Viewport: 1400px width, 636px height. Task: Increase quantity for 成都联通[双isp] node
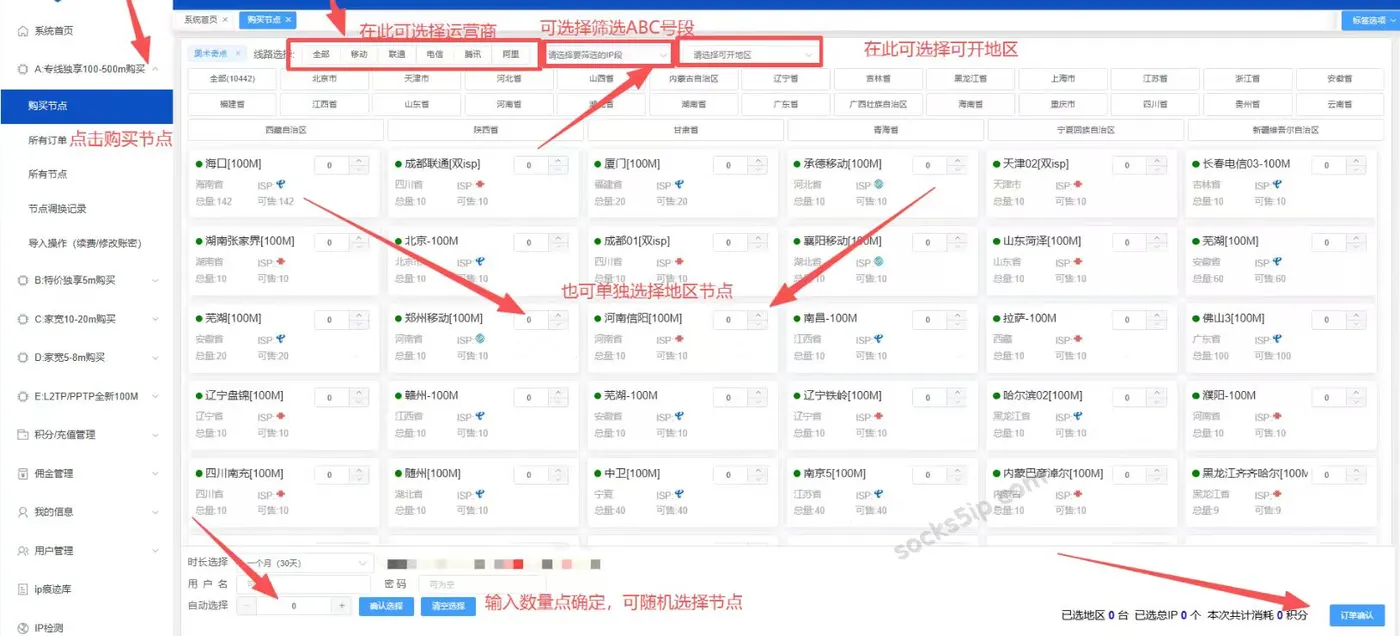558,161
